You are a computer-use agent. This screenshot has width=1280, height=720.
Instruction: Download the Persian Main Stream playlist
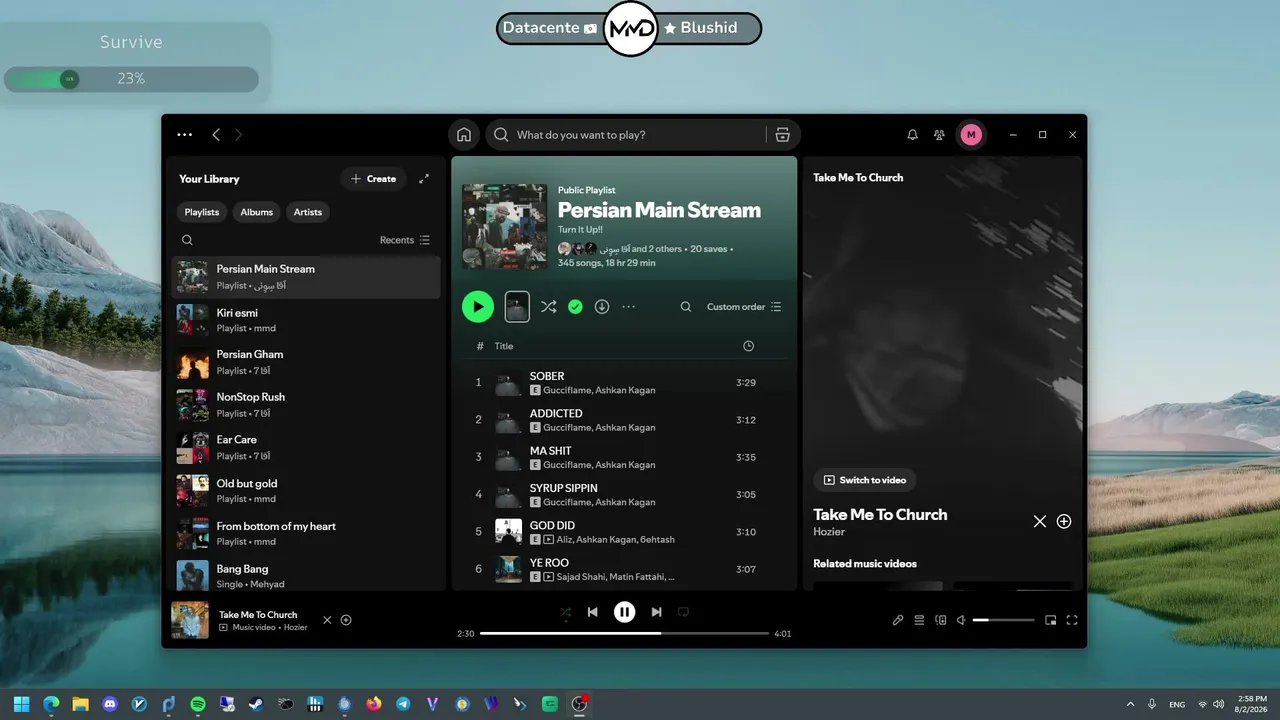coord(602,307)
